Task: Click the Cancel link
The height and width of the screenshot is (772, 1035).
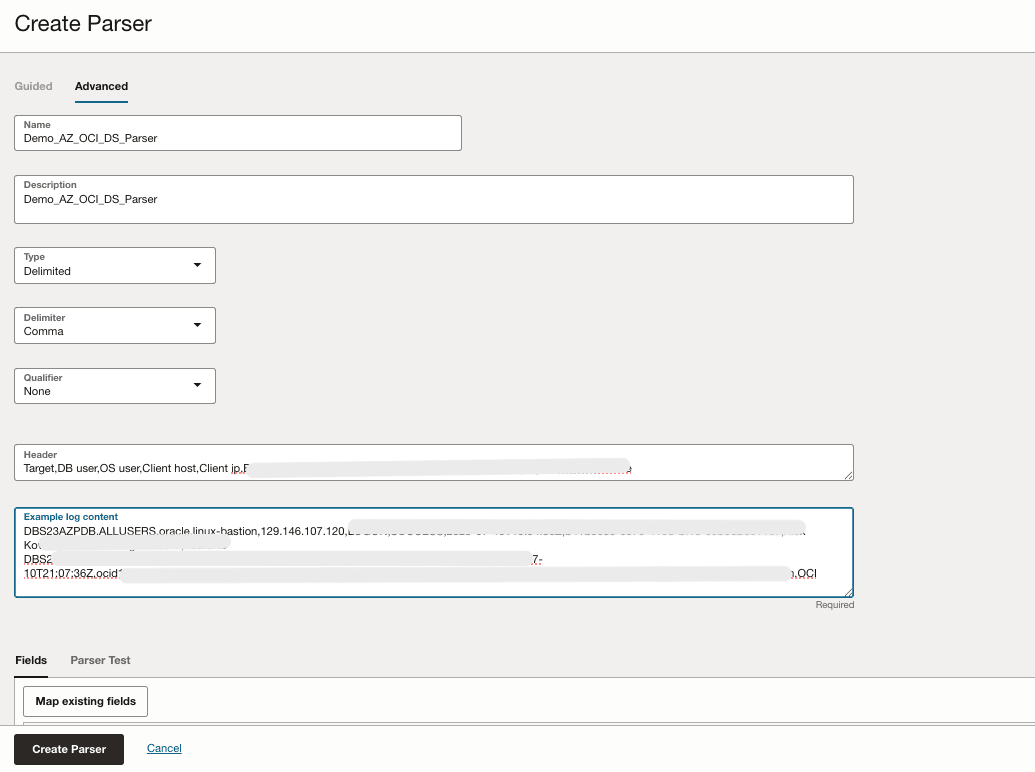Action: [164, 748]
